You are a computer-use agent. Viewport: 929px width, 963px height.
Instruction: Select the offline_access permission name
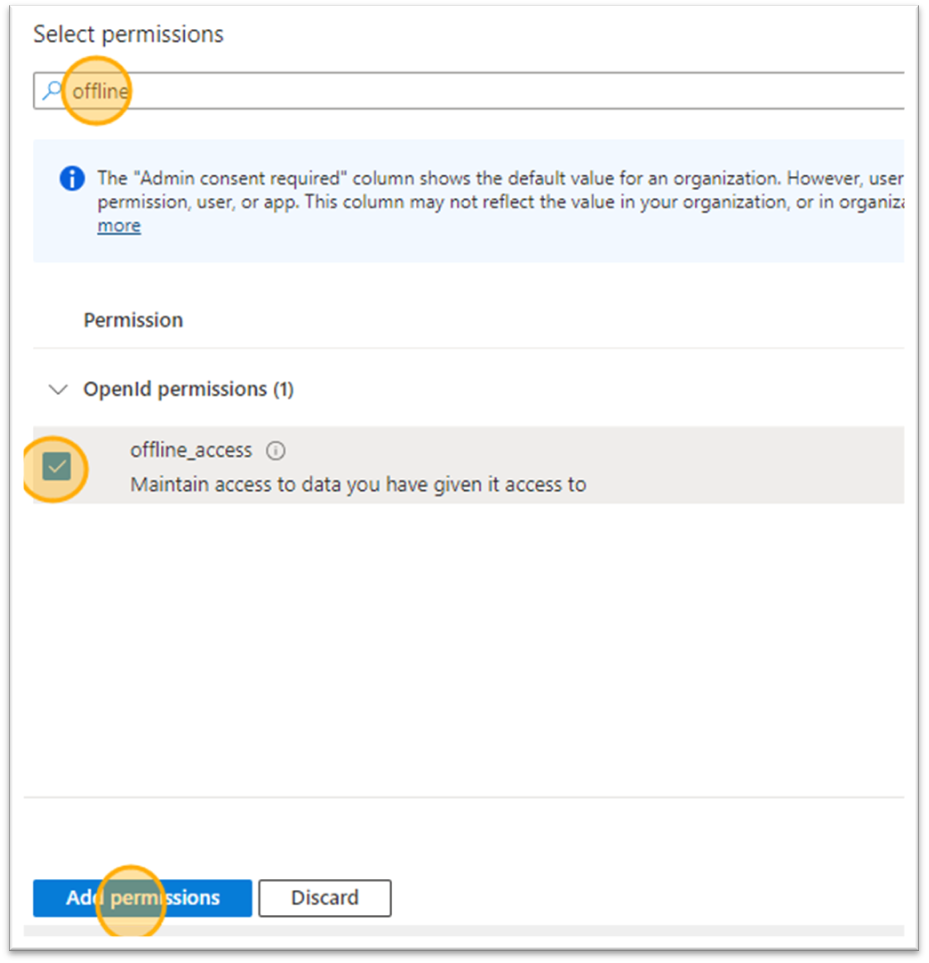point(191,450)
